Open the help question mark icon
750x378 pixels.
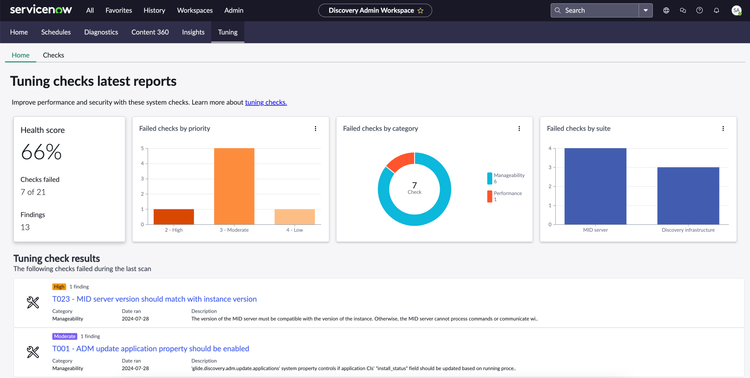pos(699,11)
